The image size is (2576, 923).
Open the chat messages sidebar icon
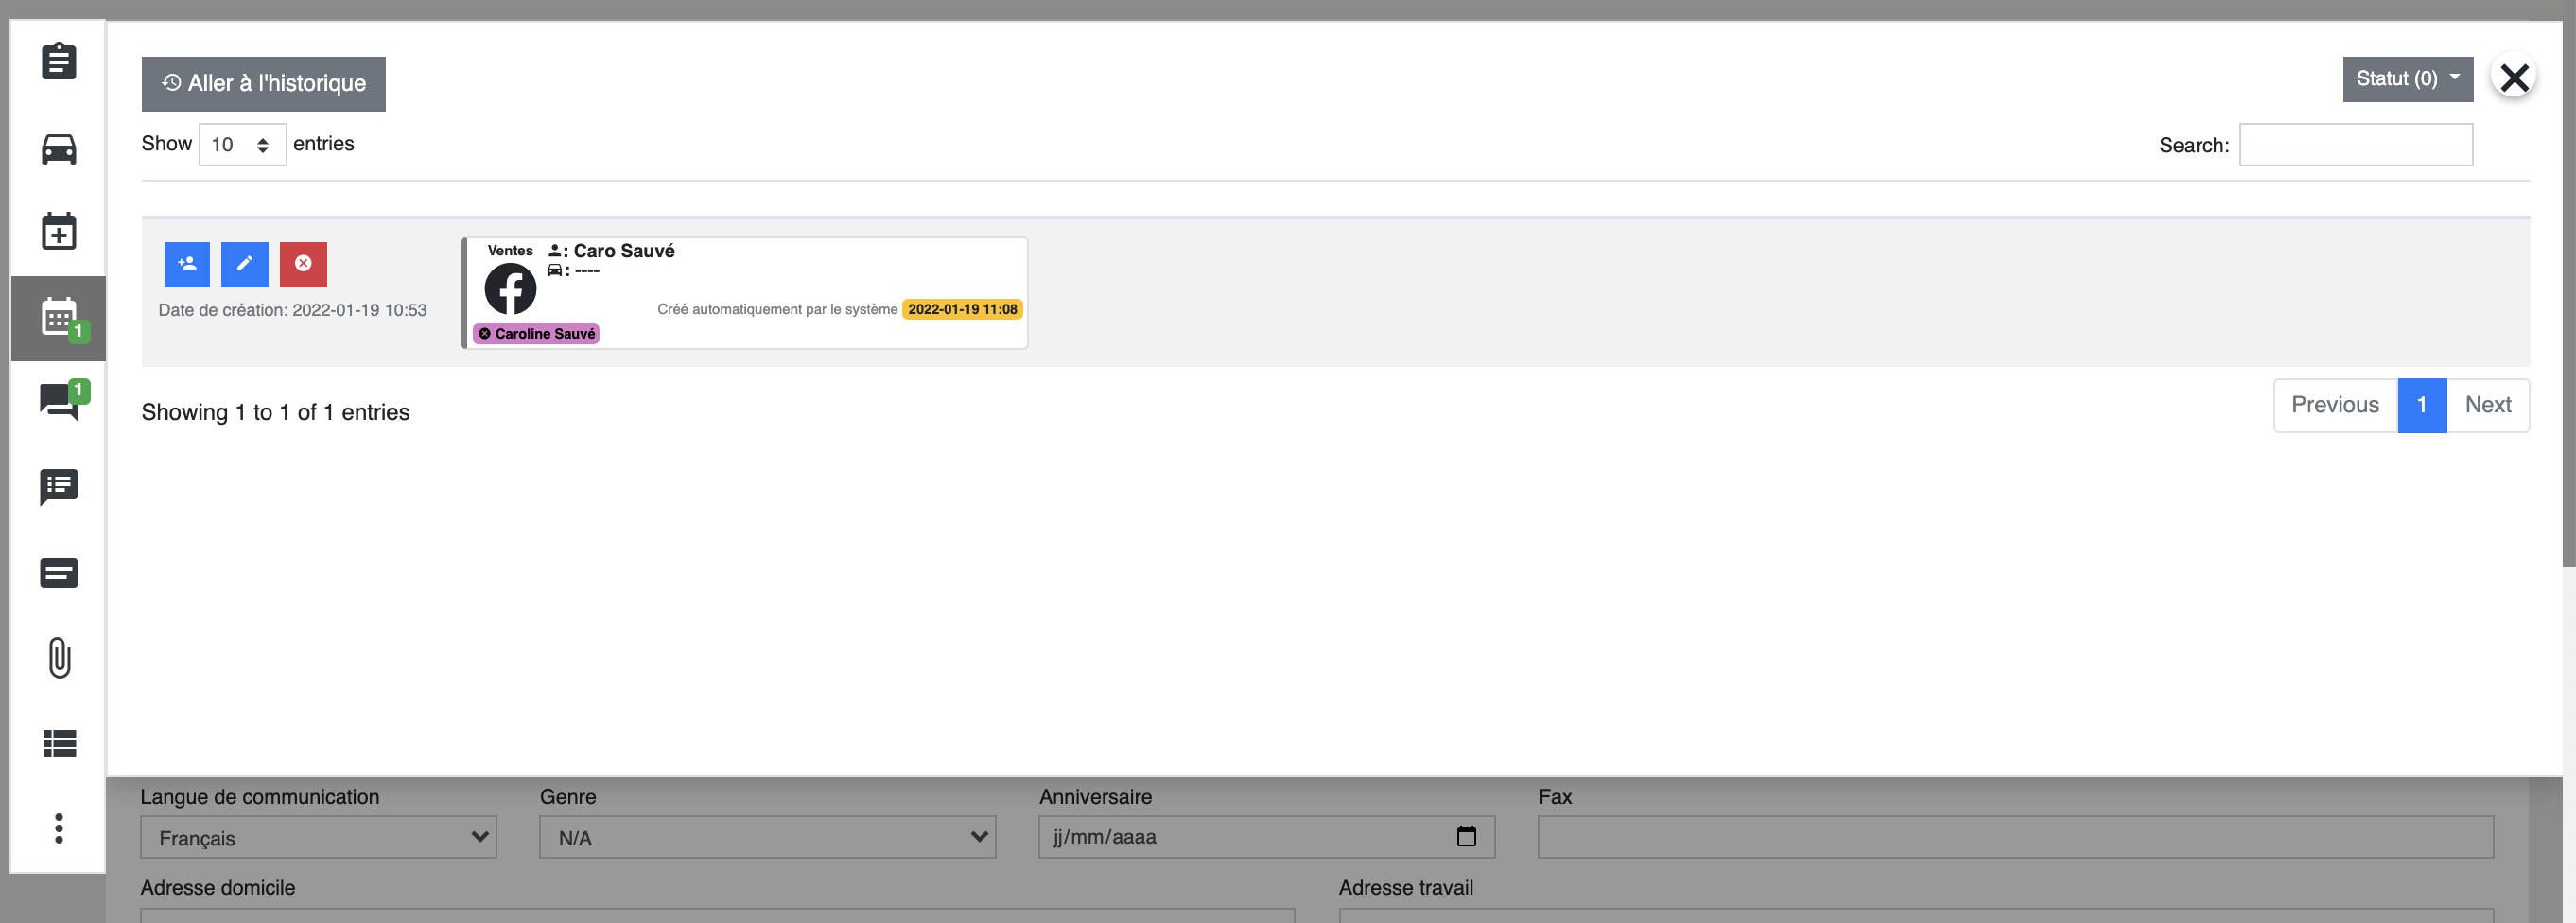59,403
